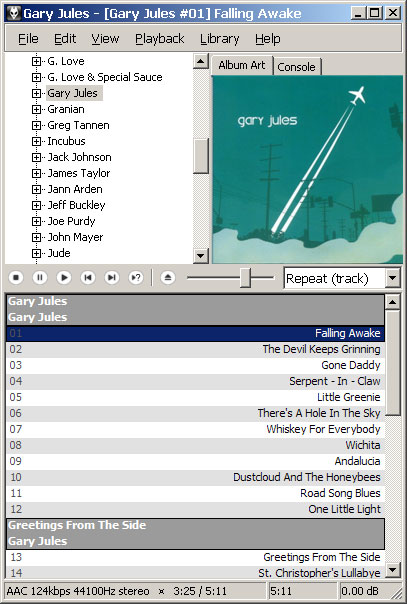Open the Playback menu
Image resolution: width=407 pixels, height=604 pixels.
159,39
